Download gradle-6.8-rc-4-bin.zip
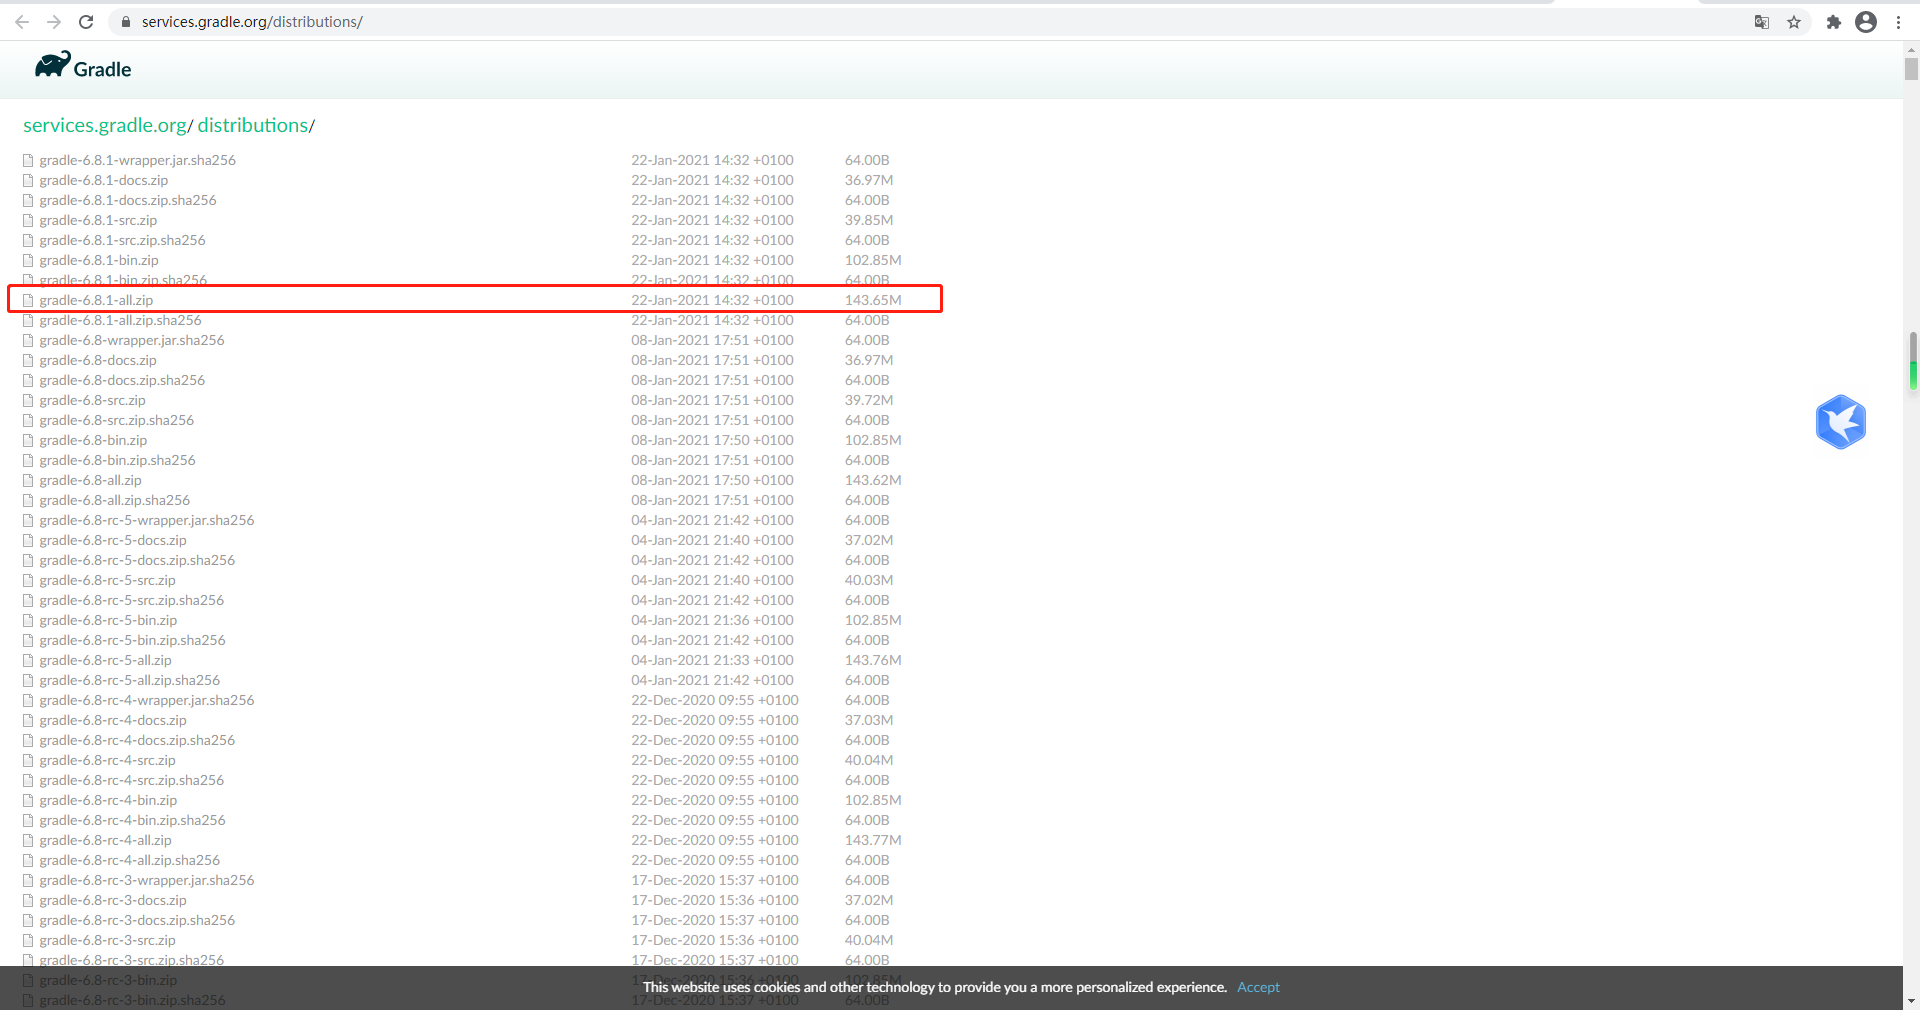This screenshot has height=1010, width=1920. [x=108, y=800]
